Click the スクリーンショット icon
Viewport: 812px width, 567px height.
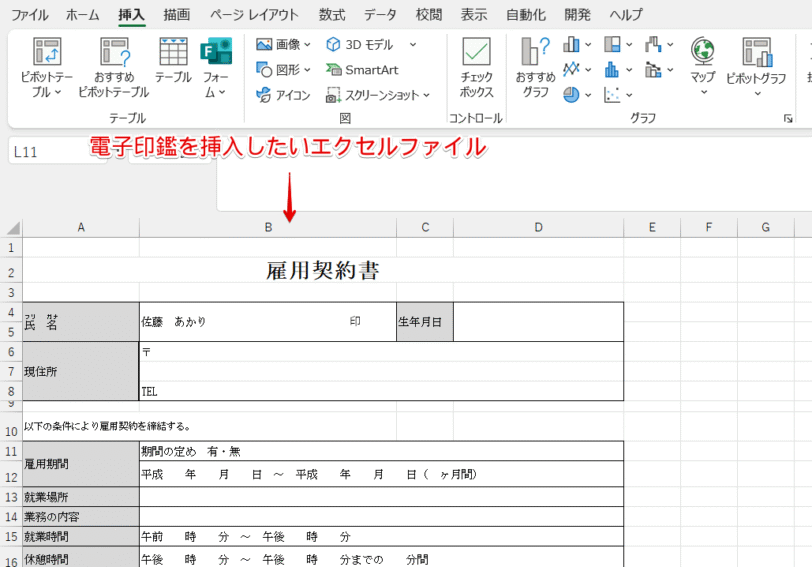pyautogui.click(x=333, y=95)
